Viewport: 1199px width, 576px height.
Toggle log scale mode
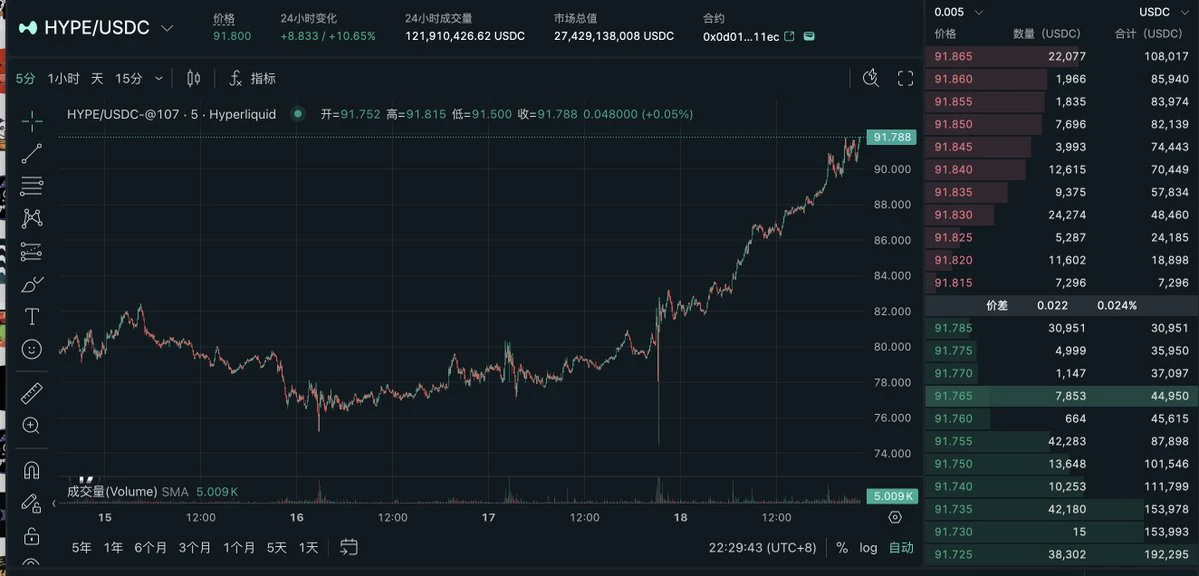pyautogui.click(x=868, y=548)
